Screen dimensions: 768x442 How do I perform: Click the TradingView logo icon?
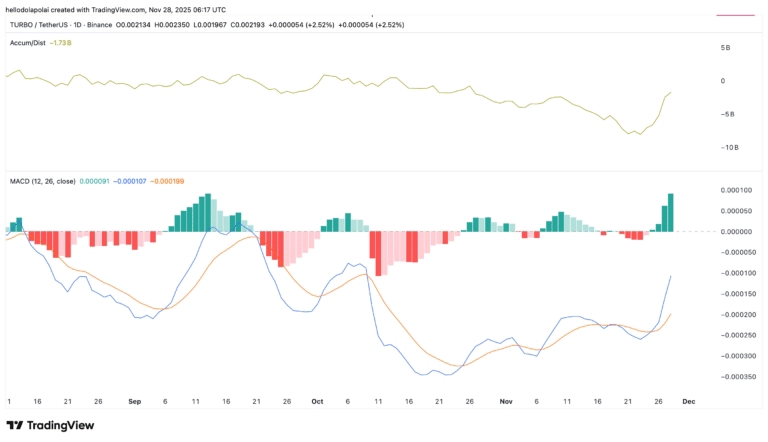point(15,425)
